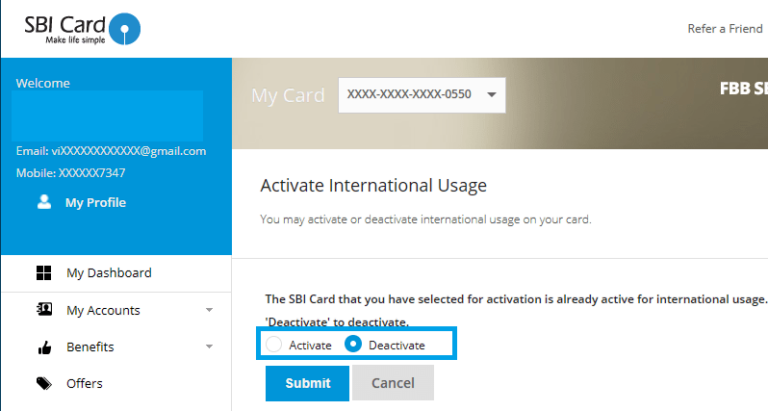Click the Benefits thumbs-up icon
Screen dimensions: 768x411
click(44, 347)
